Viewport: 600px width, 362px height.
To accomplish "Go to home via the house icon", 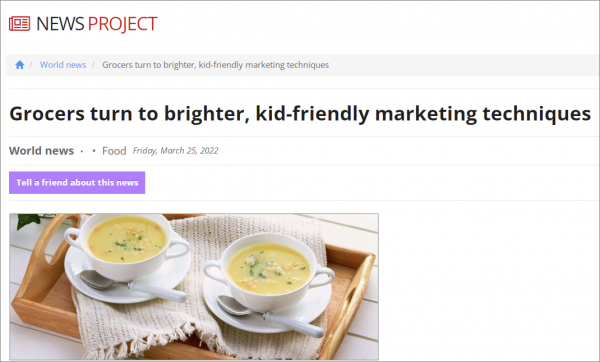I will point(20,65).
